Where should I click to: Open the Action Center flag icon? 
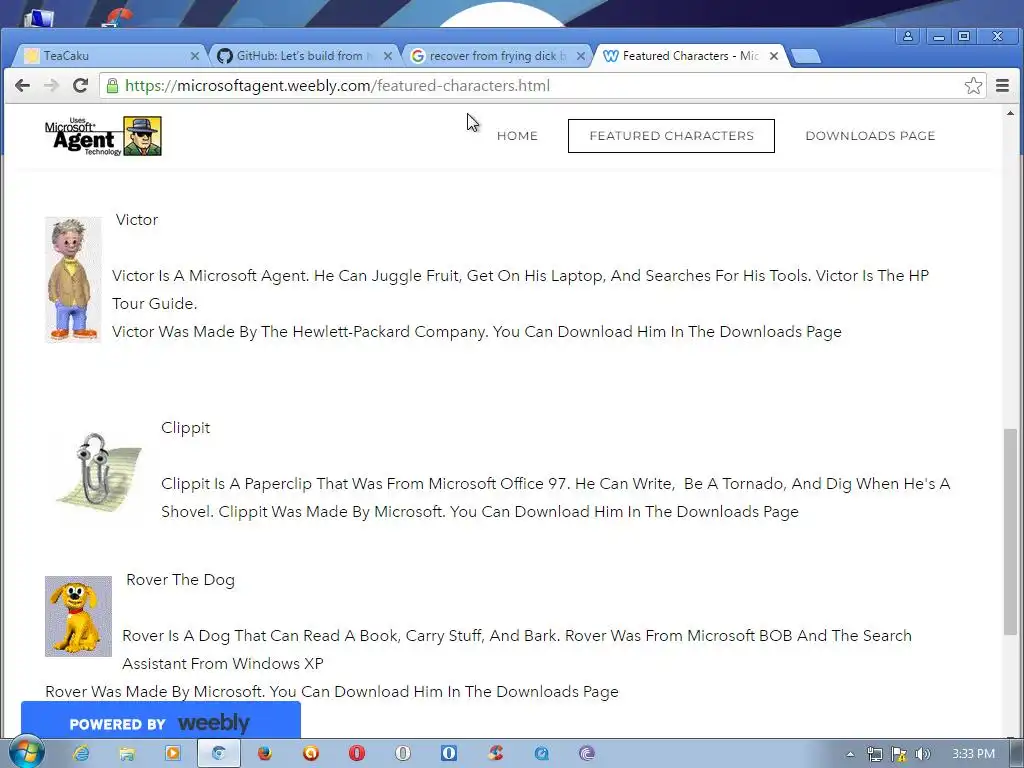(899, 754)
